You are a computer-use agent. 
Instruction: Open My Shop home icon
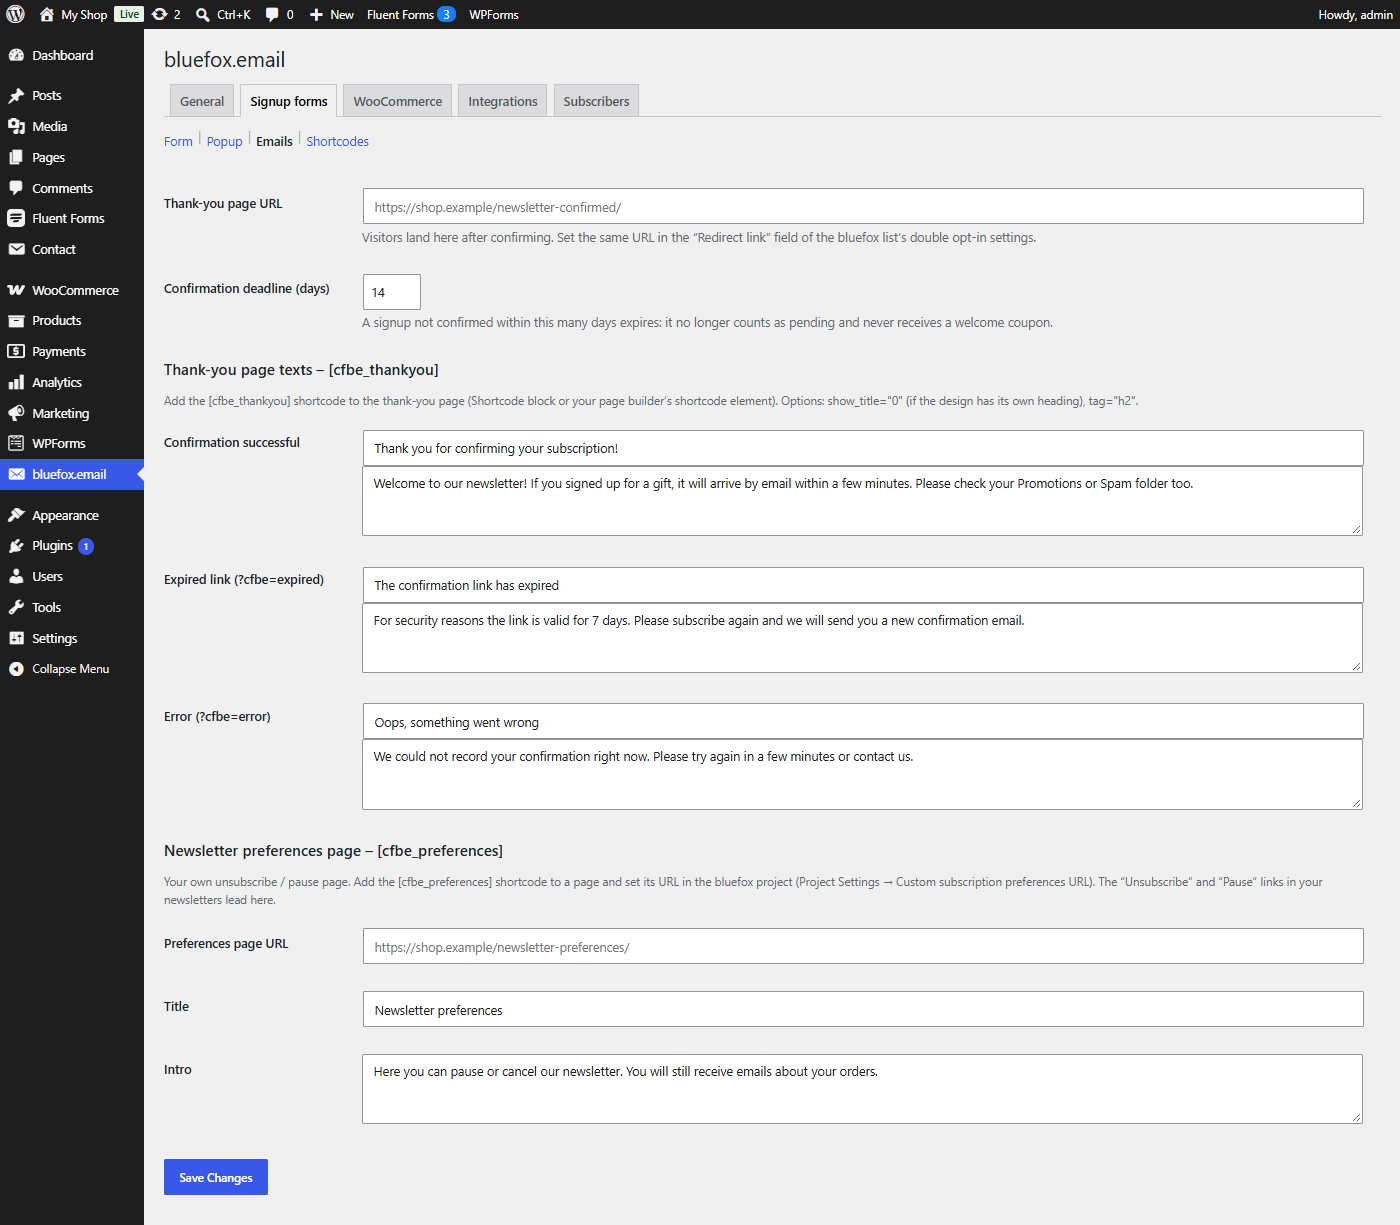tap(47, 14)
